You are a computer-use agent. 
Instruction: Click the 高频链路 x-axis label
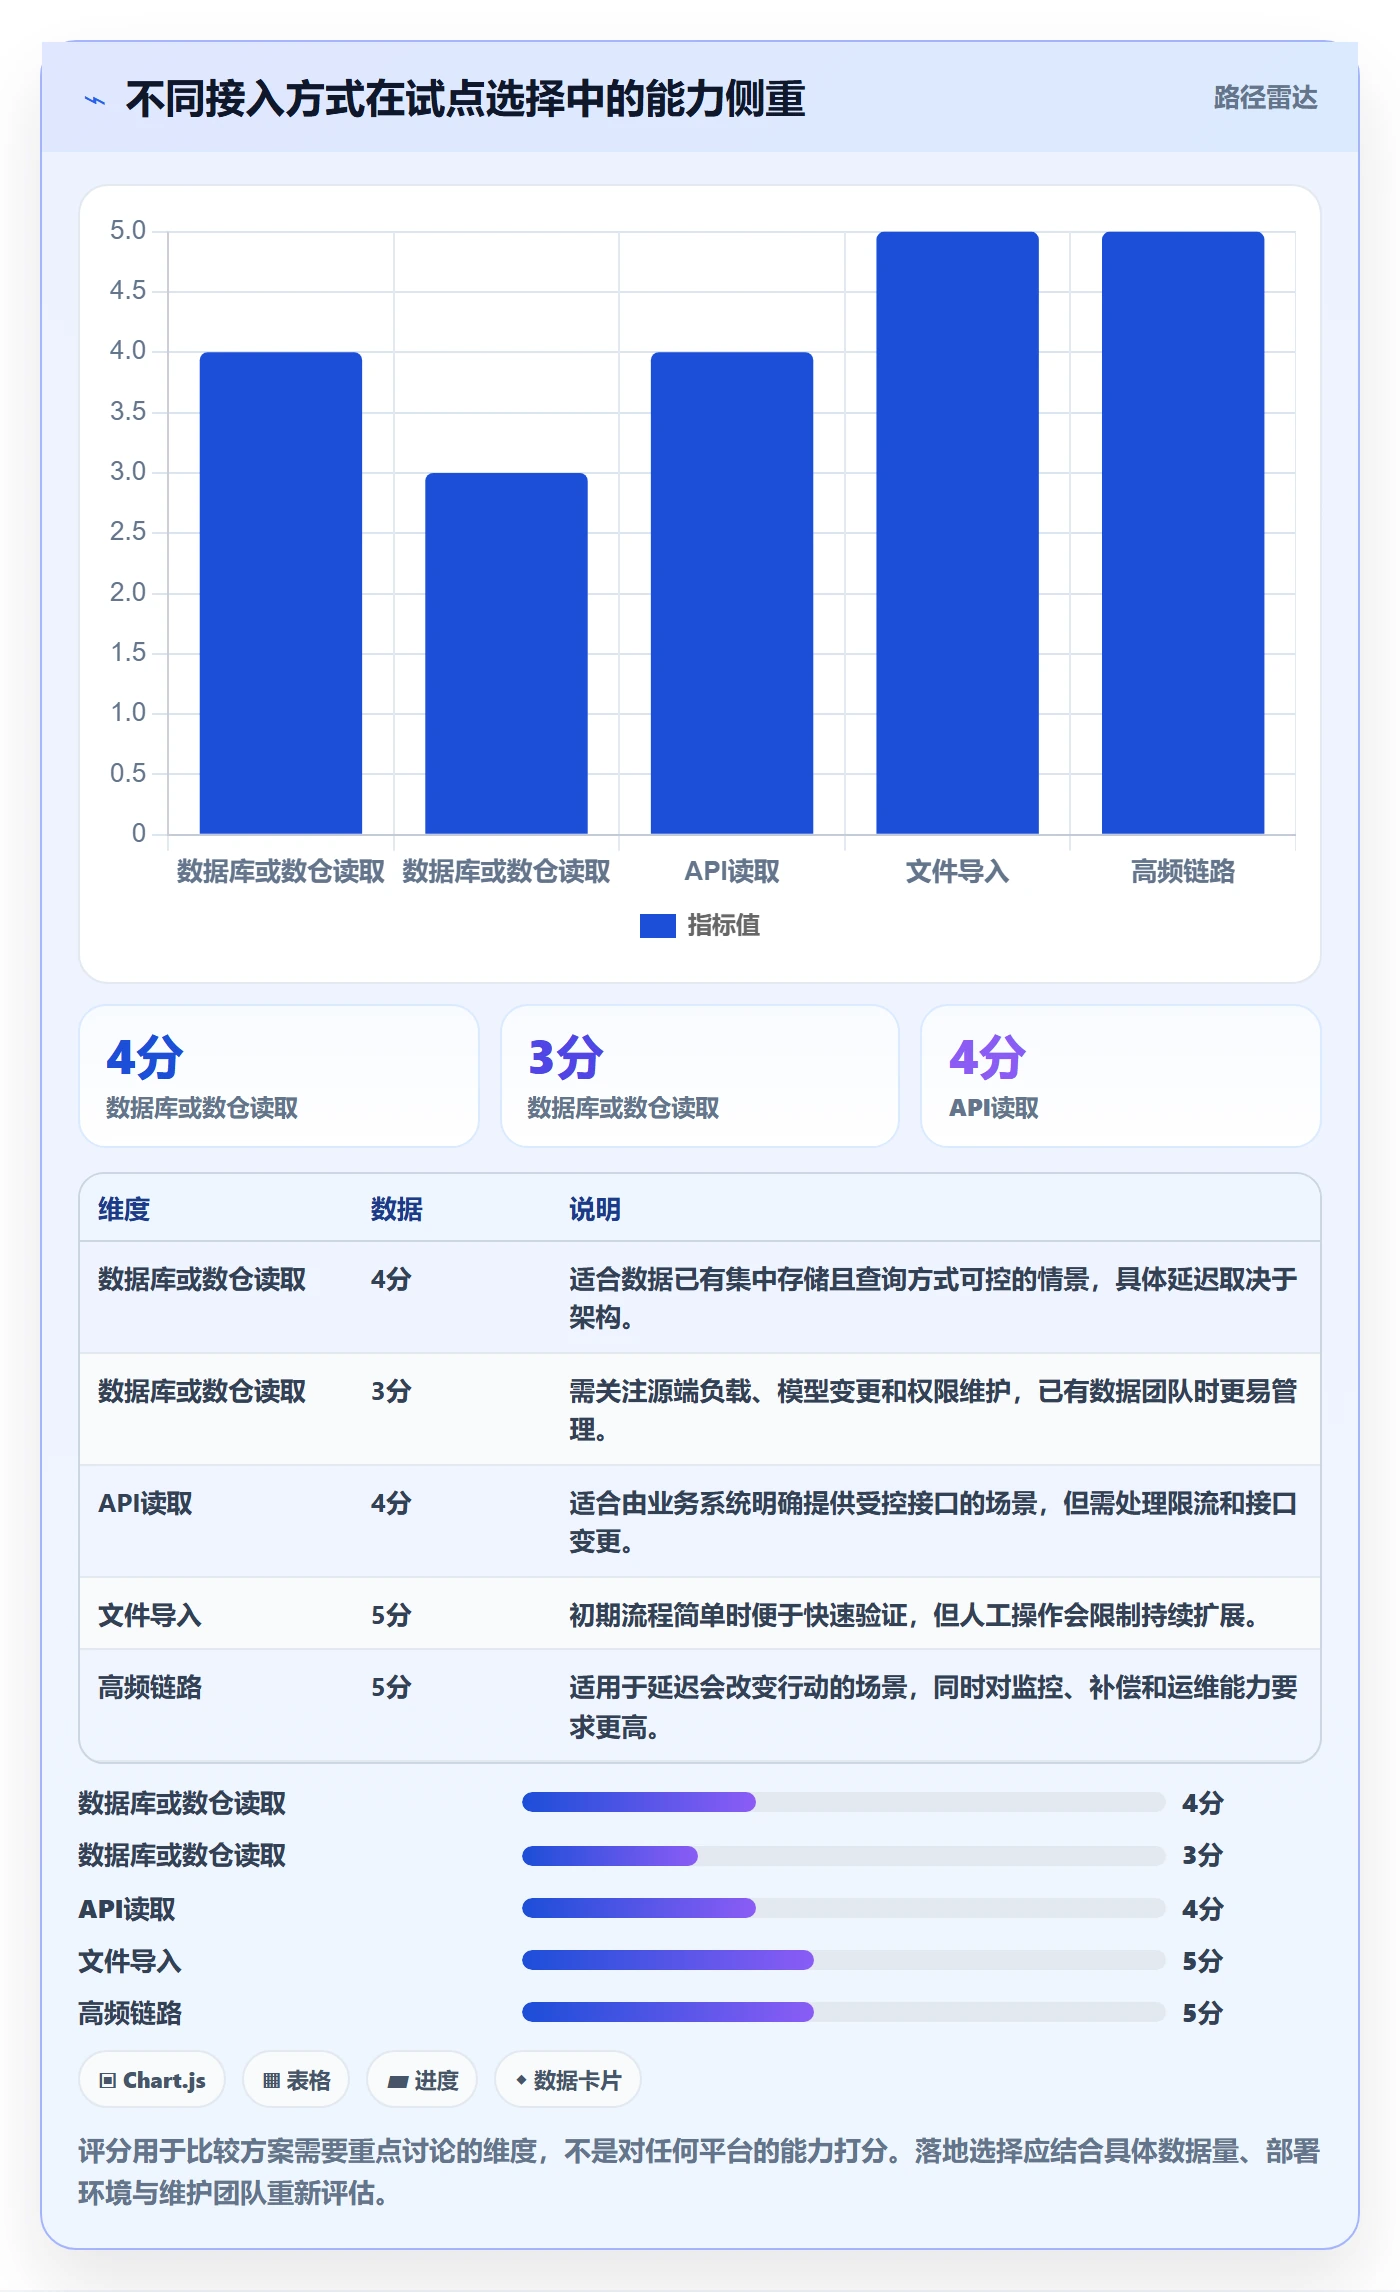pyautogui.click(x=1183, y=872)
